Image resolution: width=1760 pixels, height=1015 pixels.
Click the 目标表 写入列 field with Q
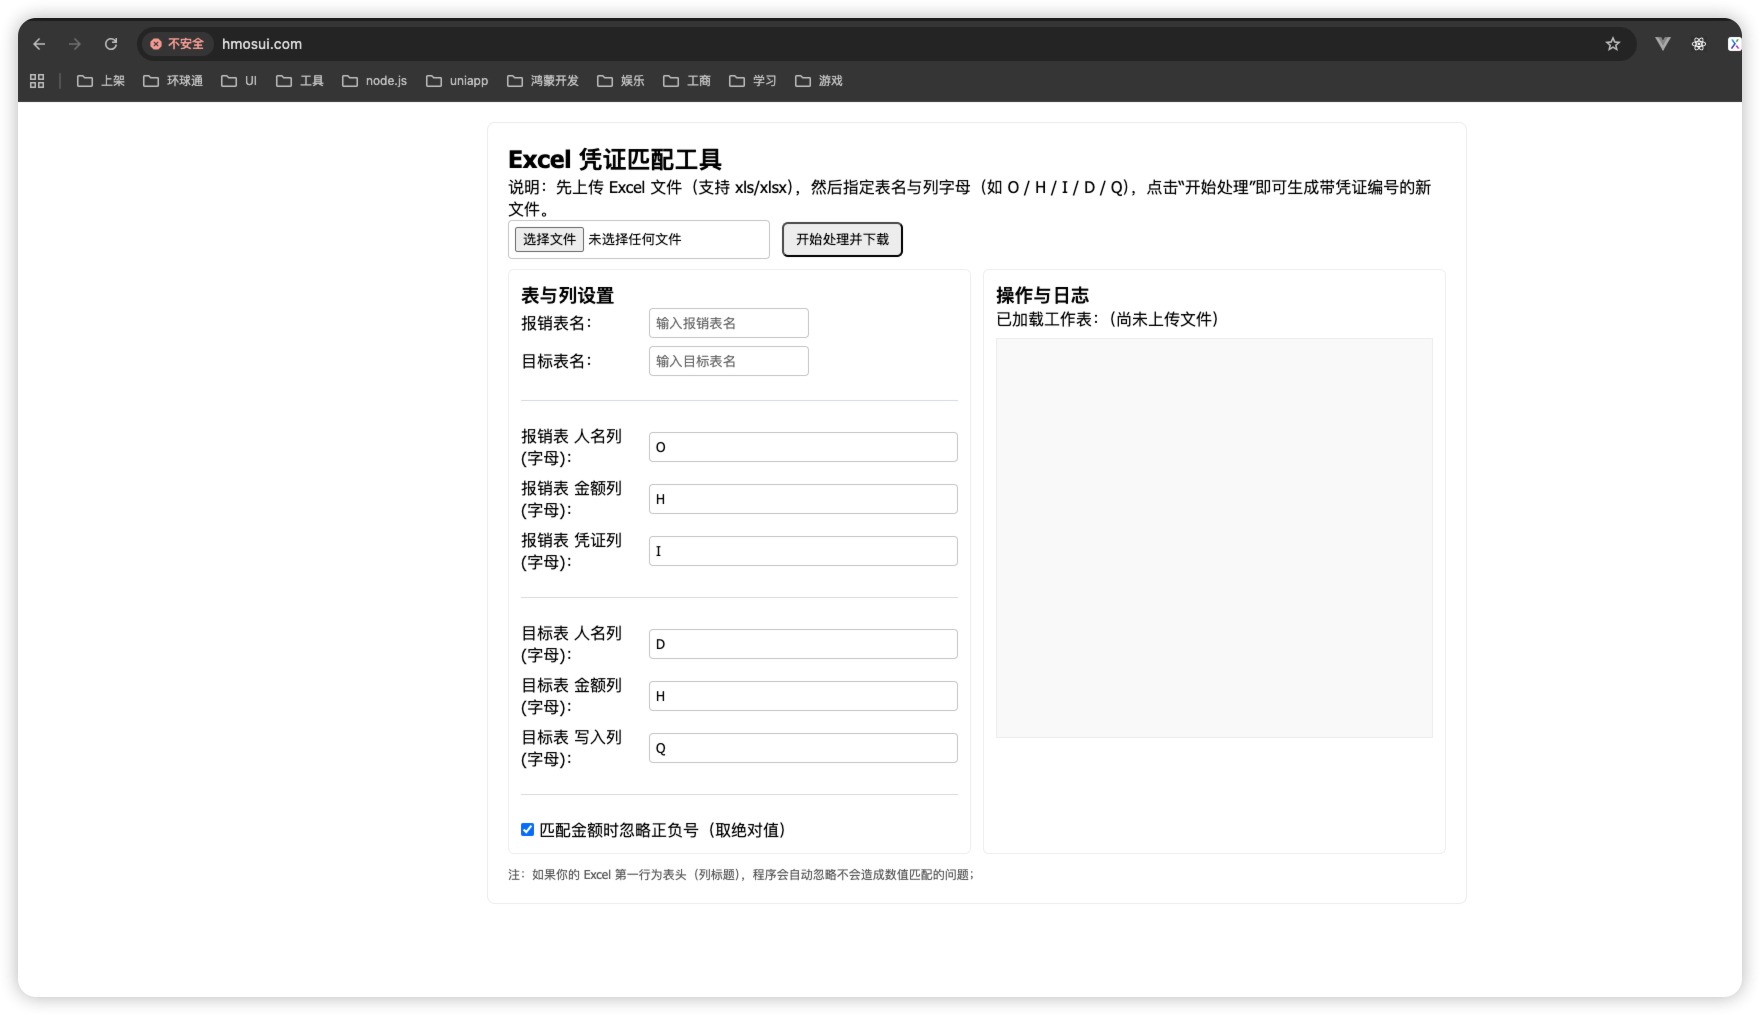tap(803, 748)
